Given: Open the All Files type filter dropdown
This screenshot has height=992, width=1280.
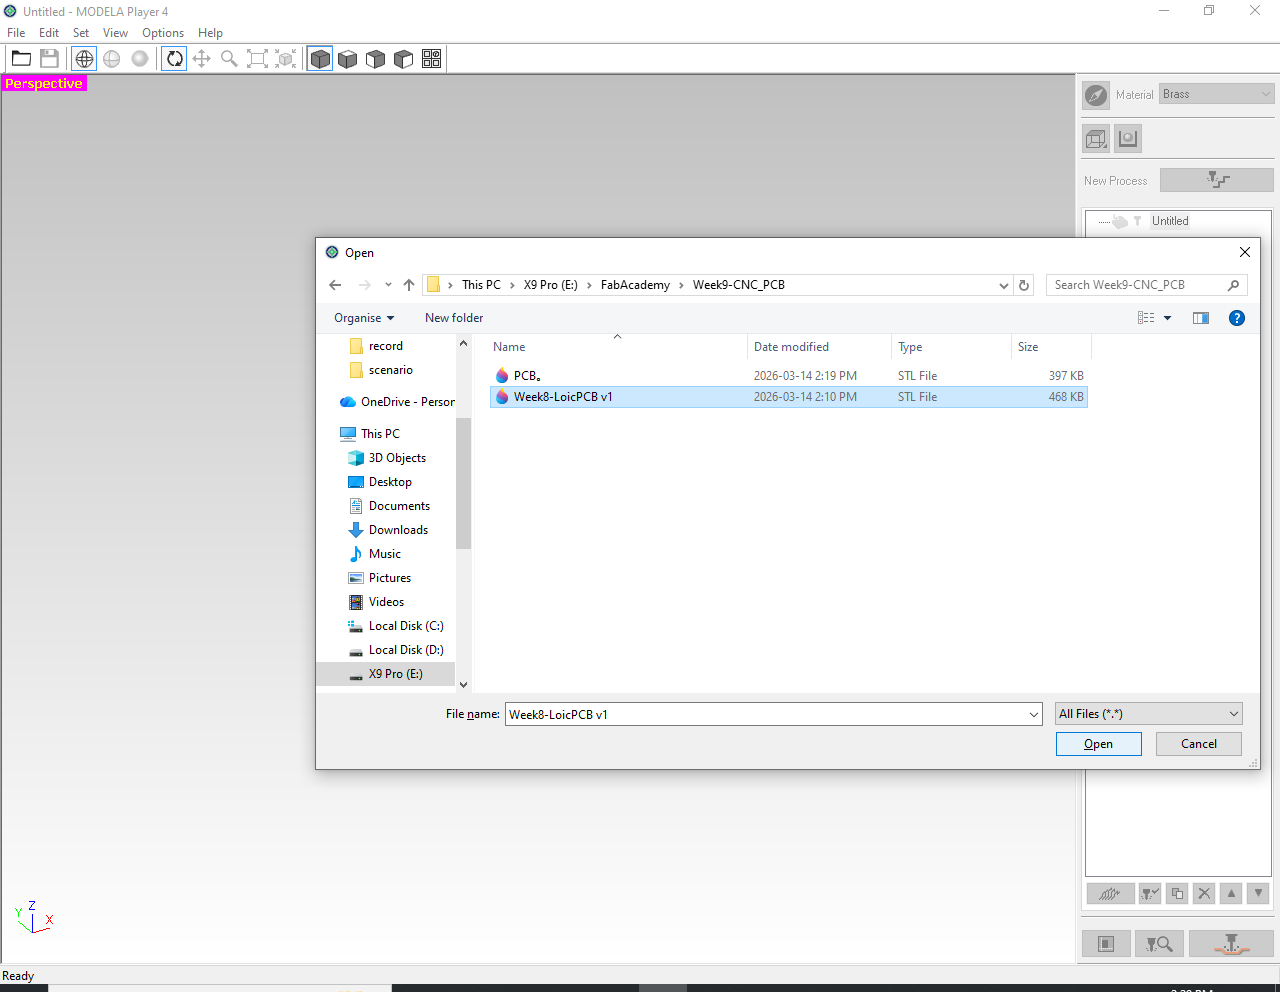Looking at the screenshot, I should coord(1149,714).
